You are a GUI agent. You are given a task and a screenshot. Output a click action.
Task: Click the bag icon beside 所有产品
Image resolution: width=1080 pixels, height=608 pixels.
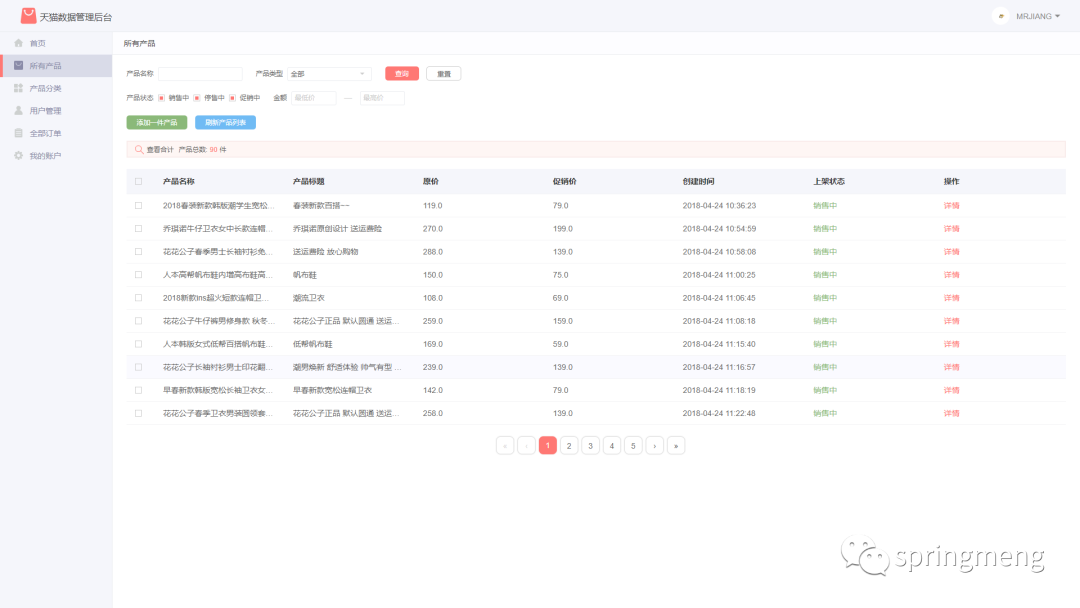pyautogui.click(x=19, y=65)
